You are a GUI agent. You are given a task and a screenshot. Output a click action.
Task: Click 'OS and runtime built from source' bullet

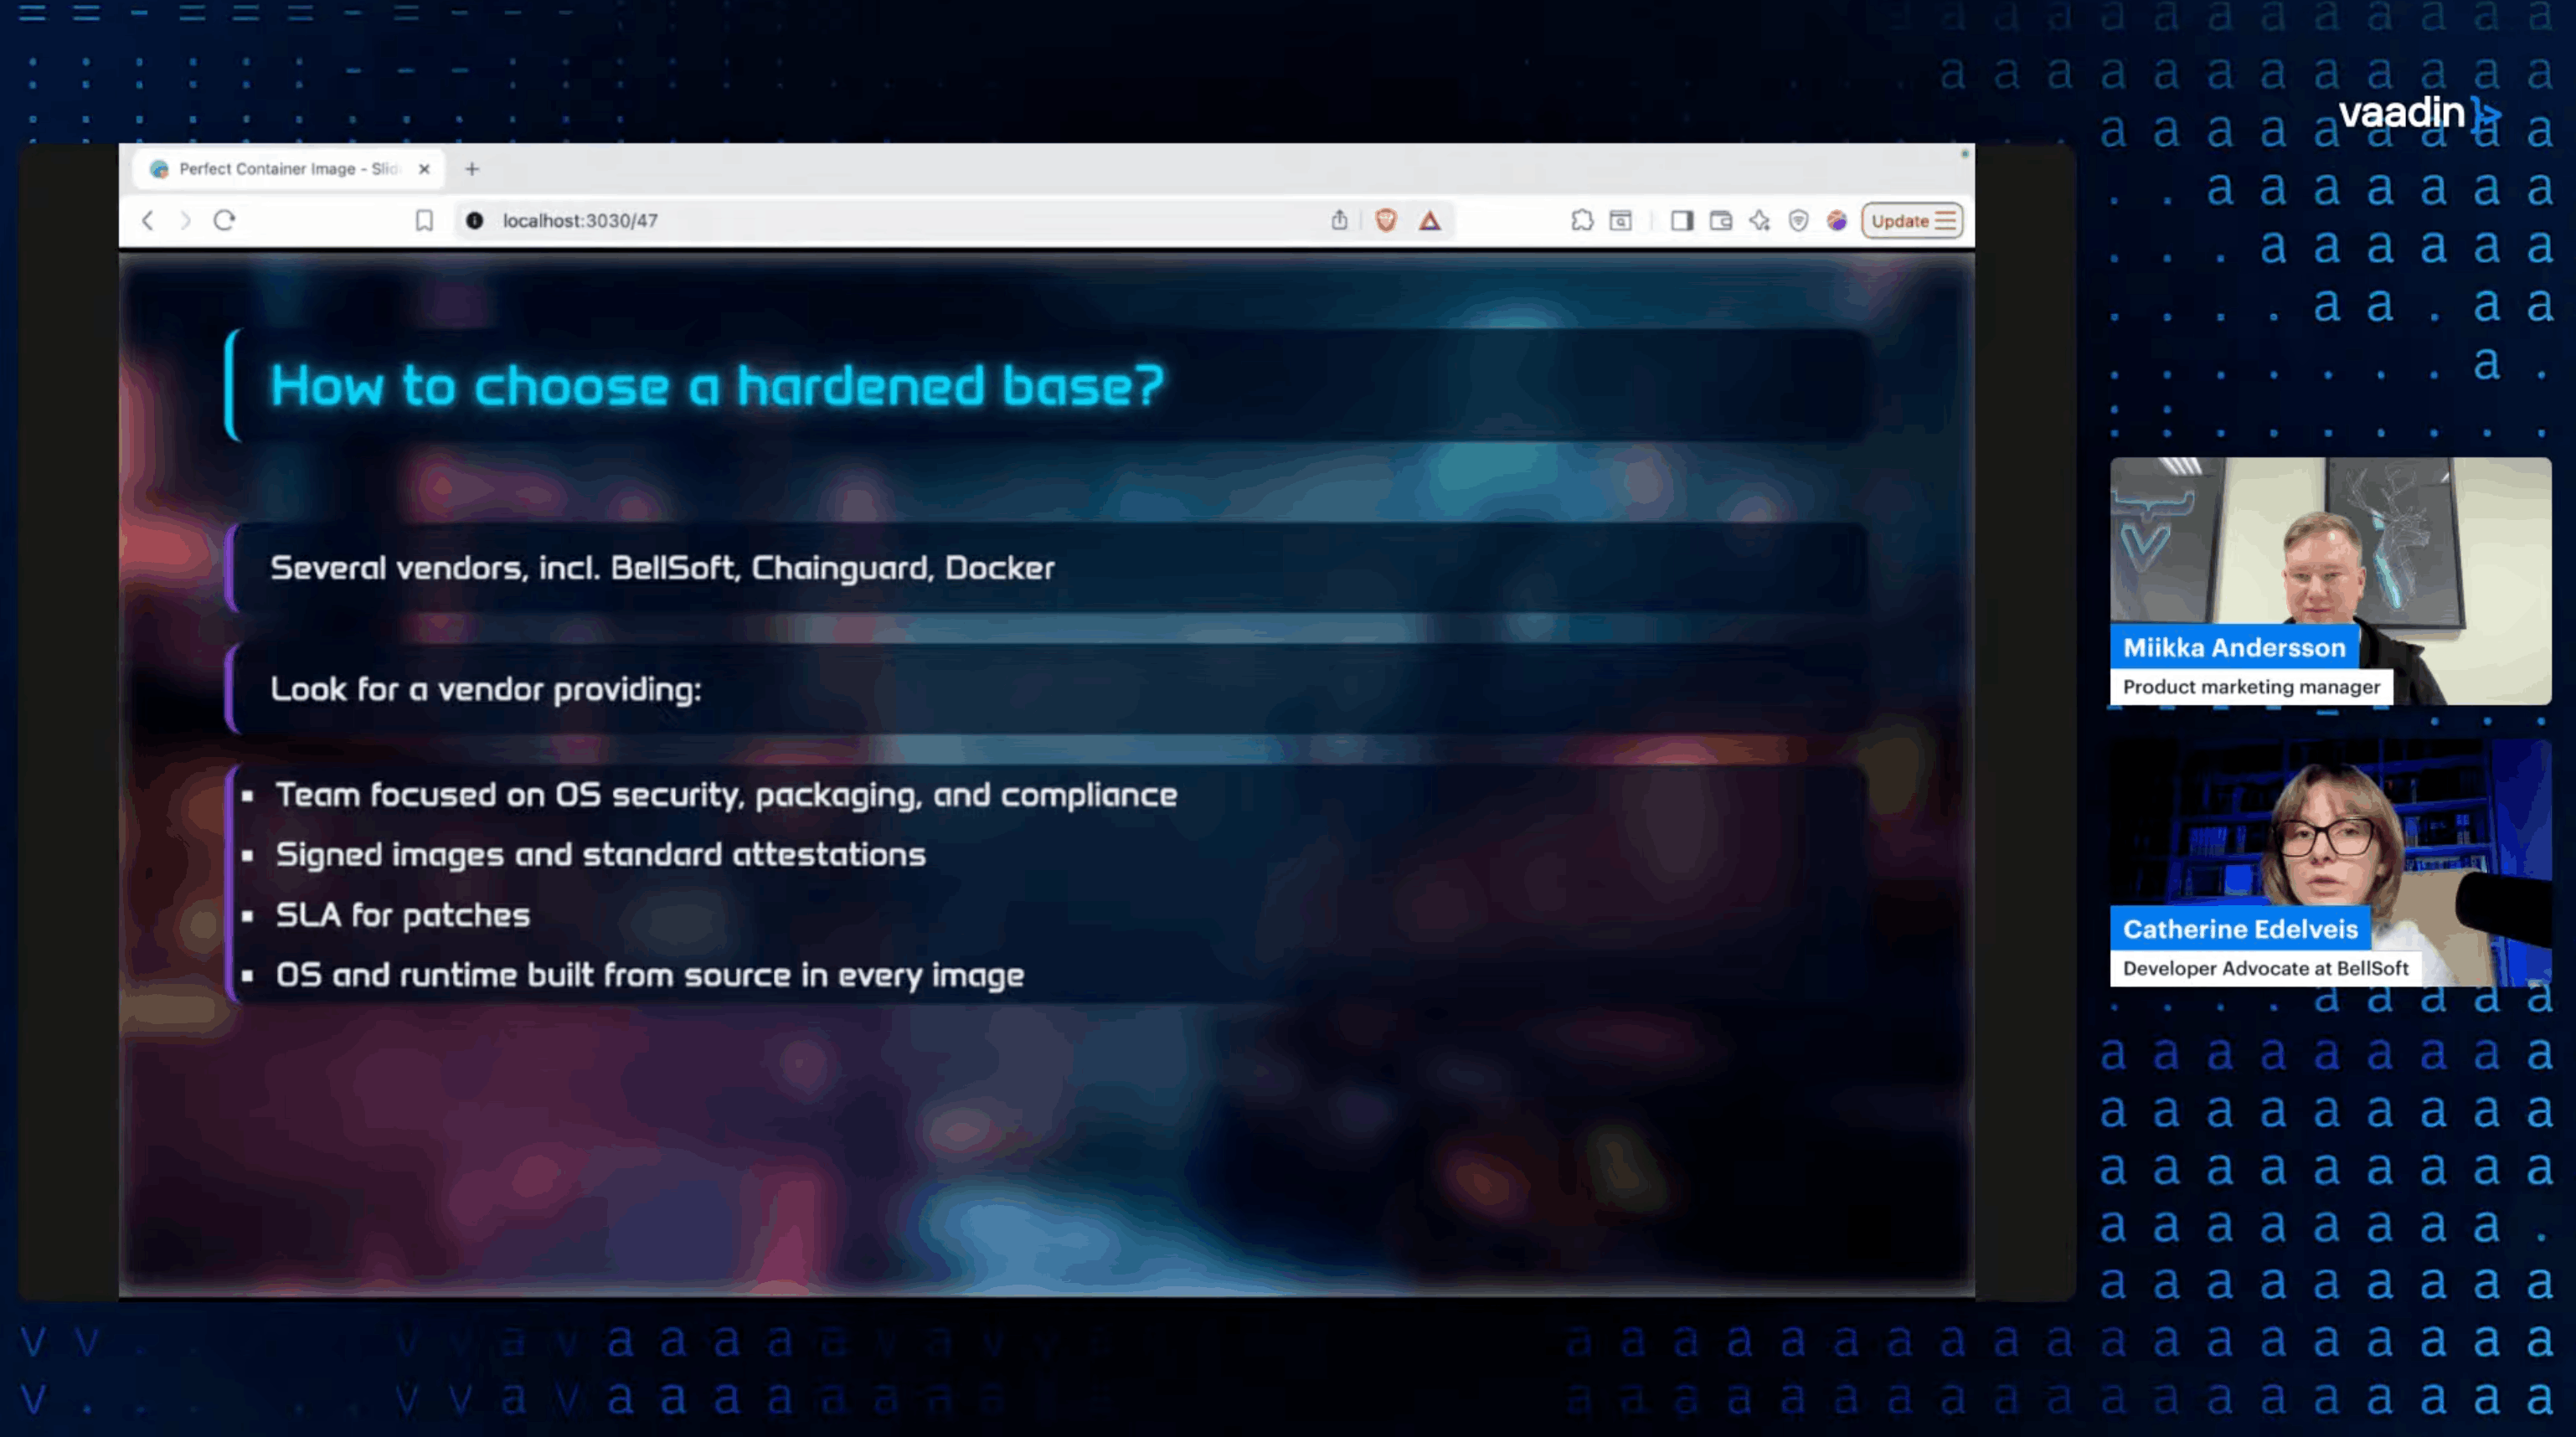pyautogui.click(x=649, y=975)
